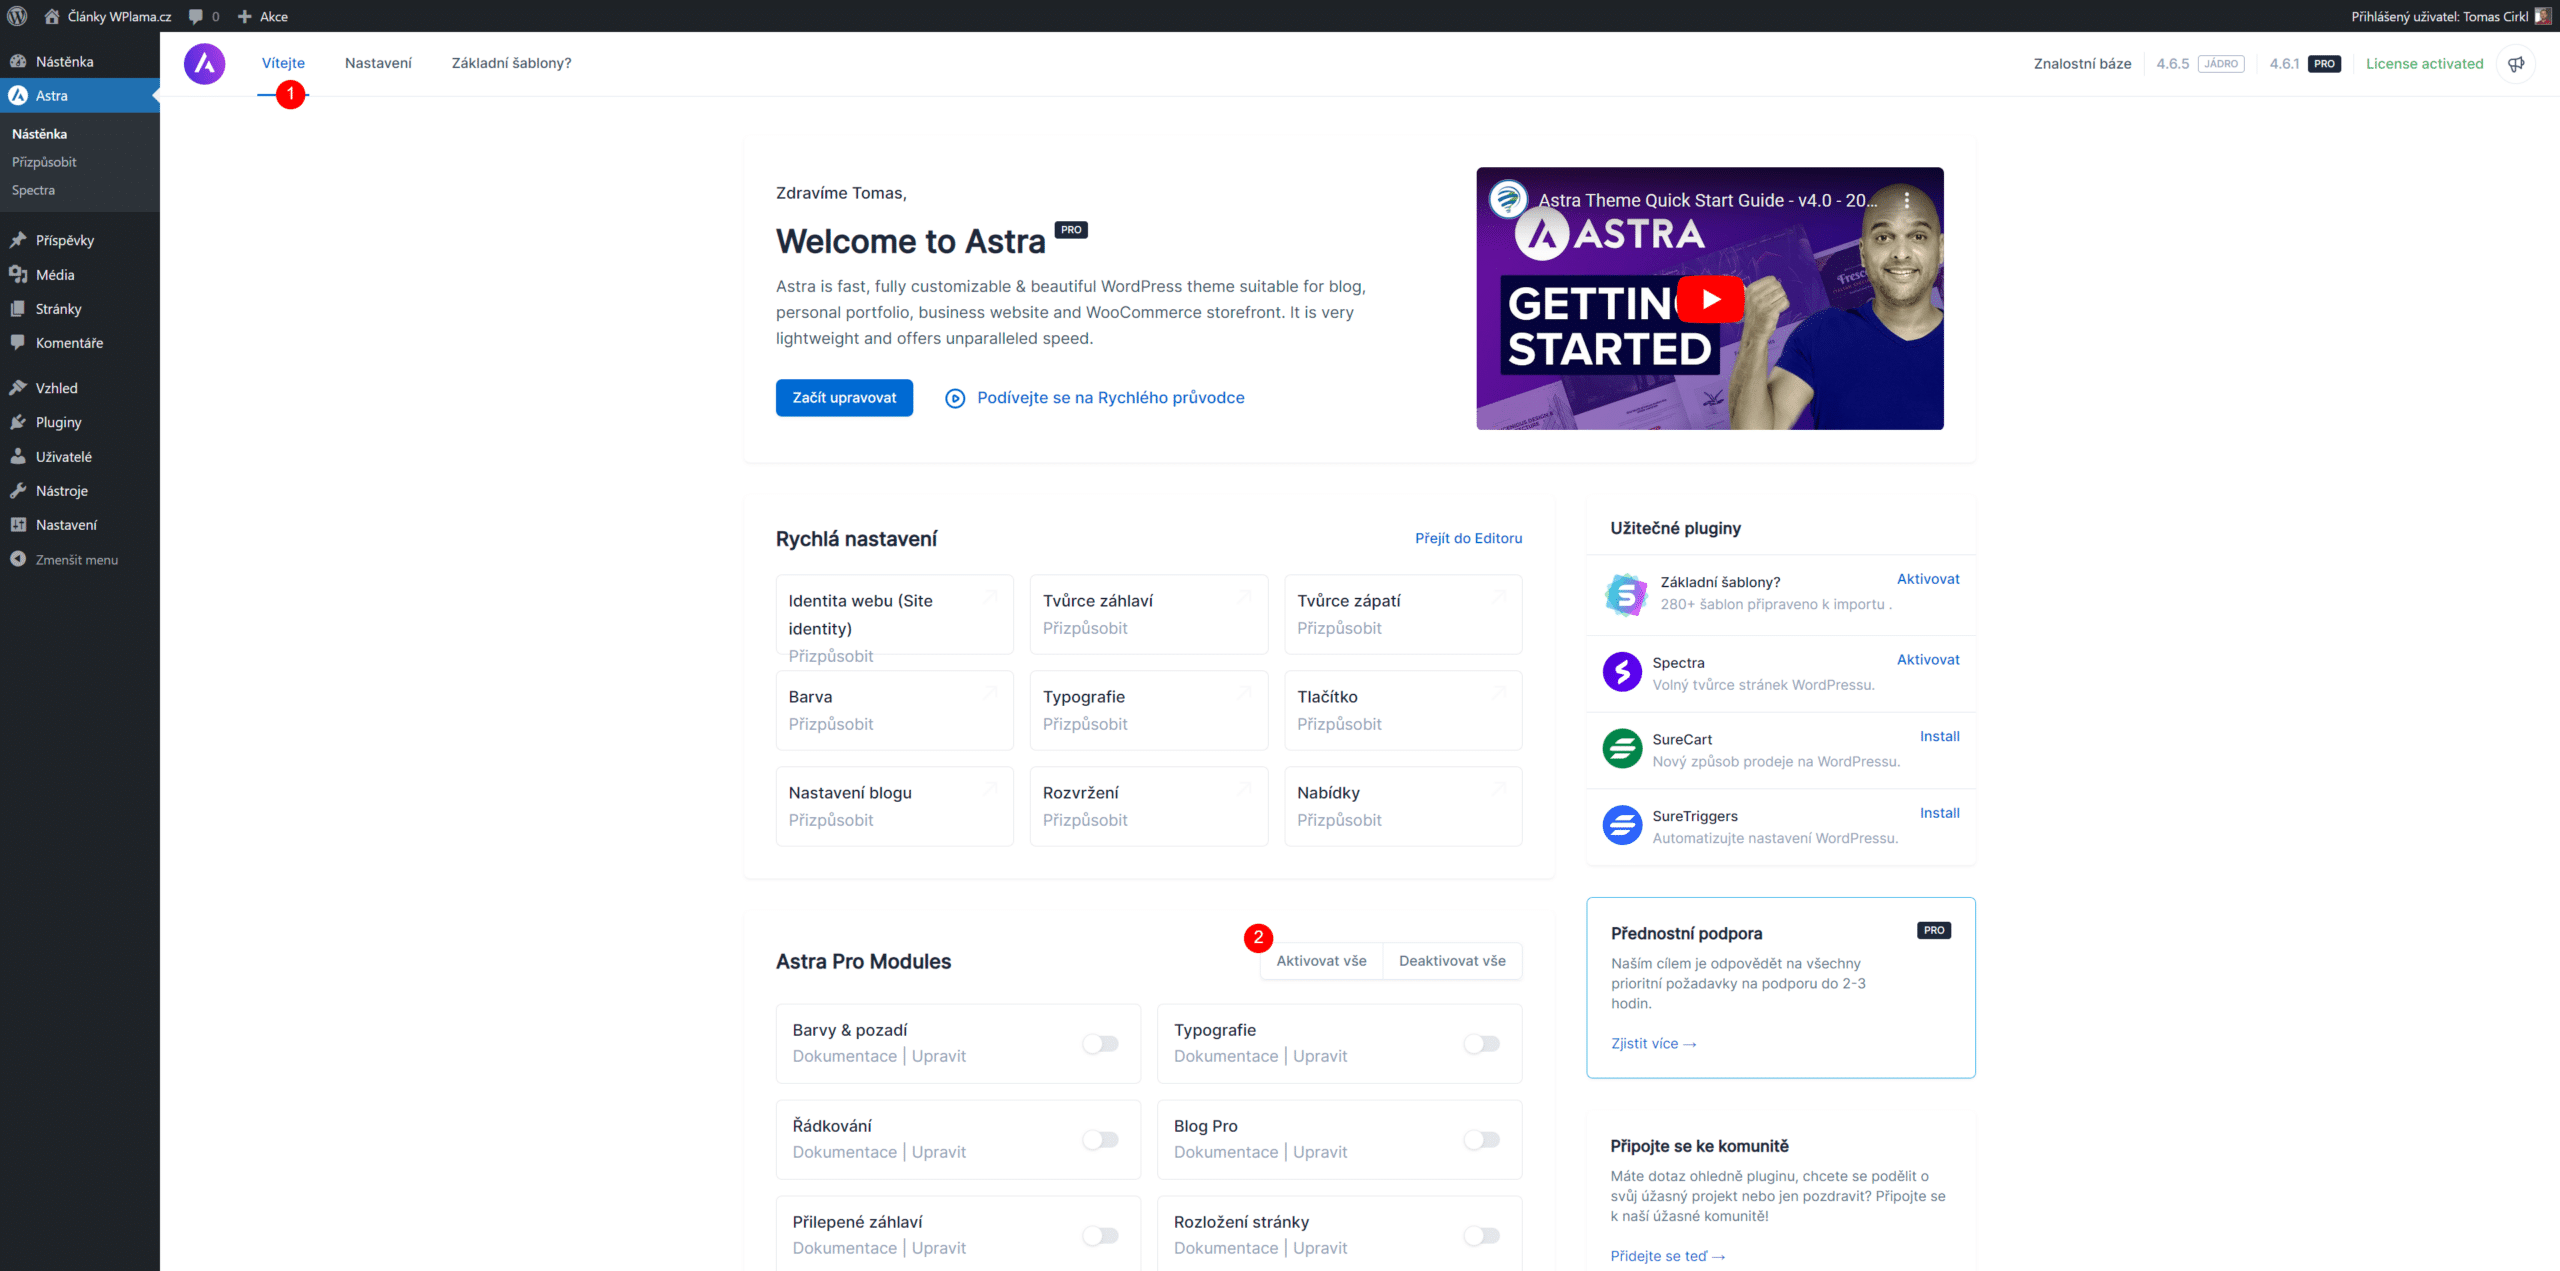
Task: Click the plus Akce icon
Action: [244, 16]
